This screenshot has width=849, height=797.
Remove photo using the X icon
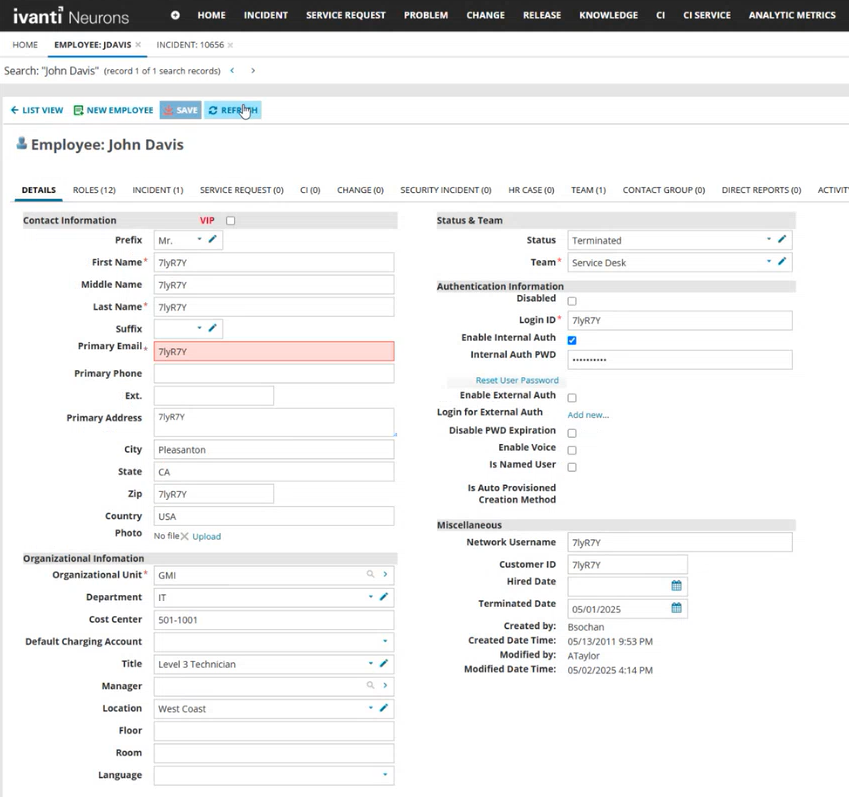[185, 537]
